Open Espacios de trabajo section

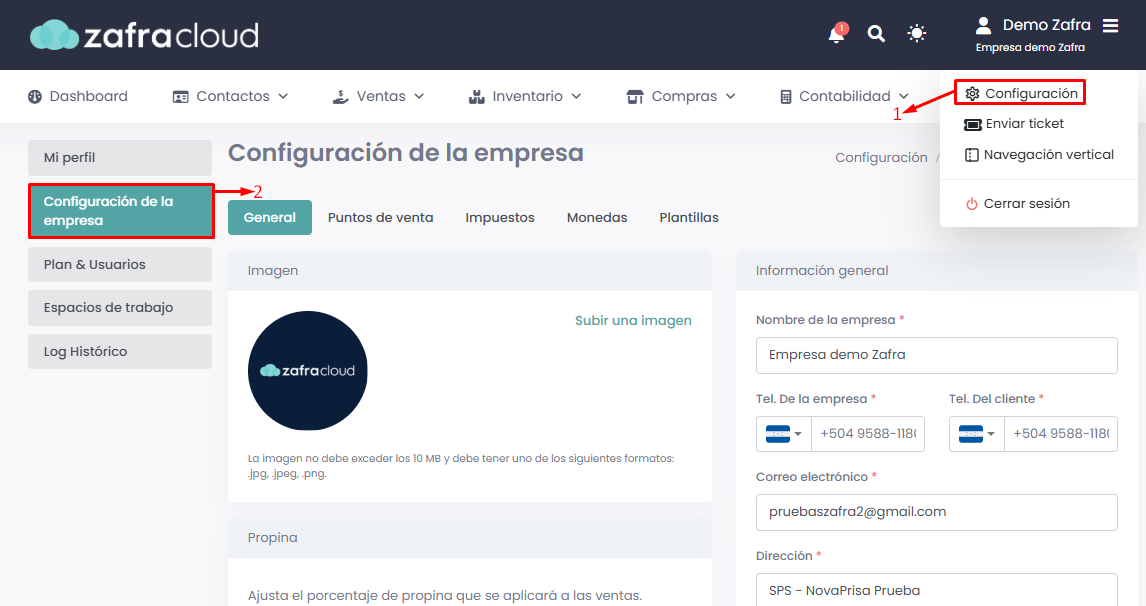tap(120, 308)
